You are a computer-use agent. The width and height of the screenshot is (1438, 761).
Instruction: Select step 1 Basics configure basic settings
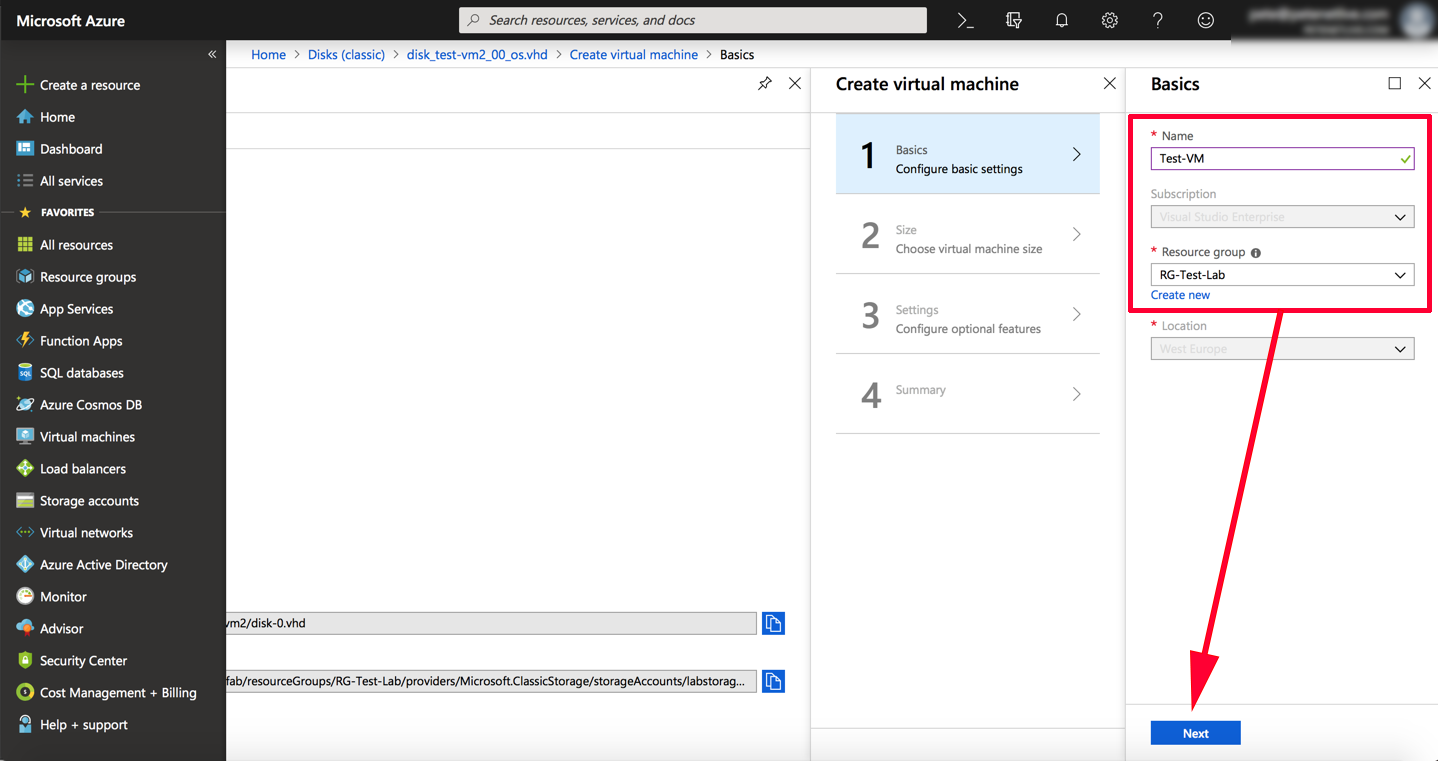point(967,154)
